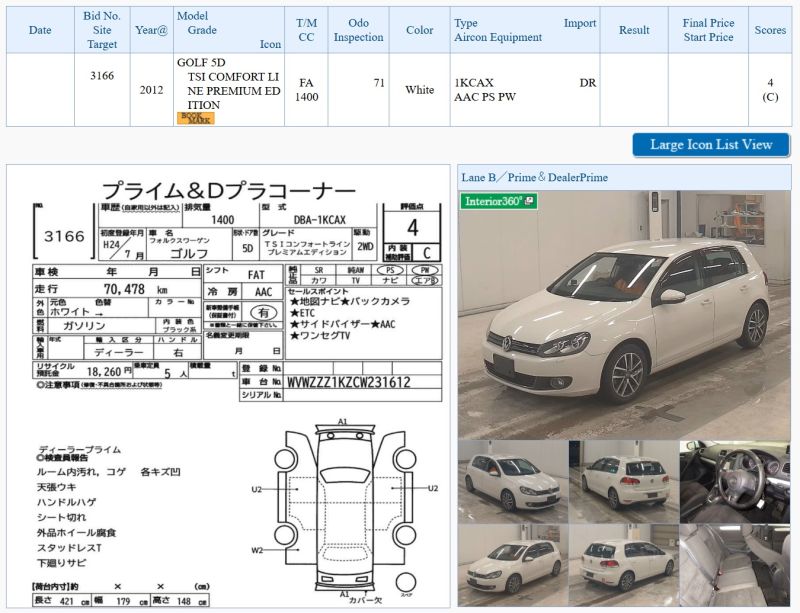
Task: Select bid number 3166 cell
Action: pyautogui.click(x=102, y=90)
